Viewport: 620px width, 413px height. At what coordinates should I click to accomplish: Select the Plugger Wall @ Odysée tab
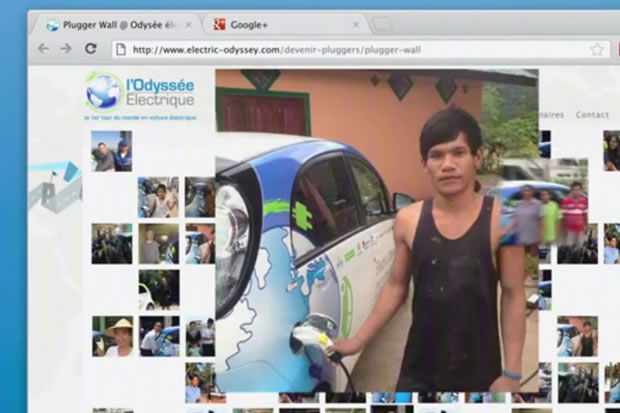click(115, 24)
